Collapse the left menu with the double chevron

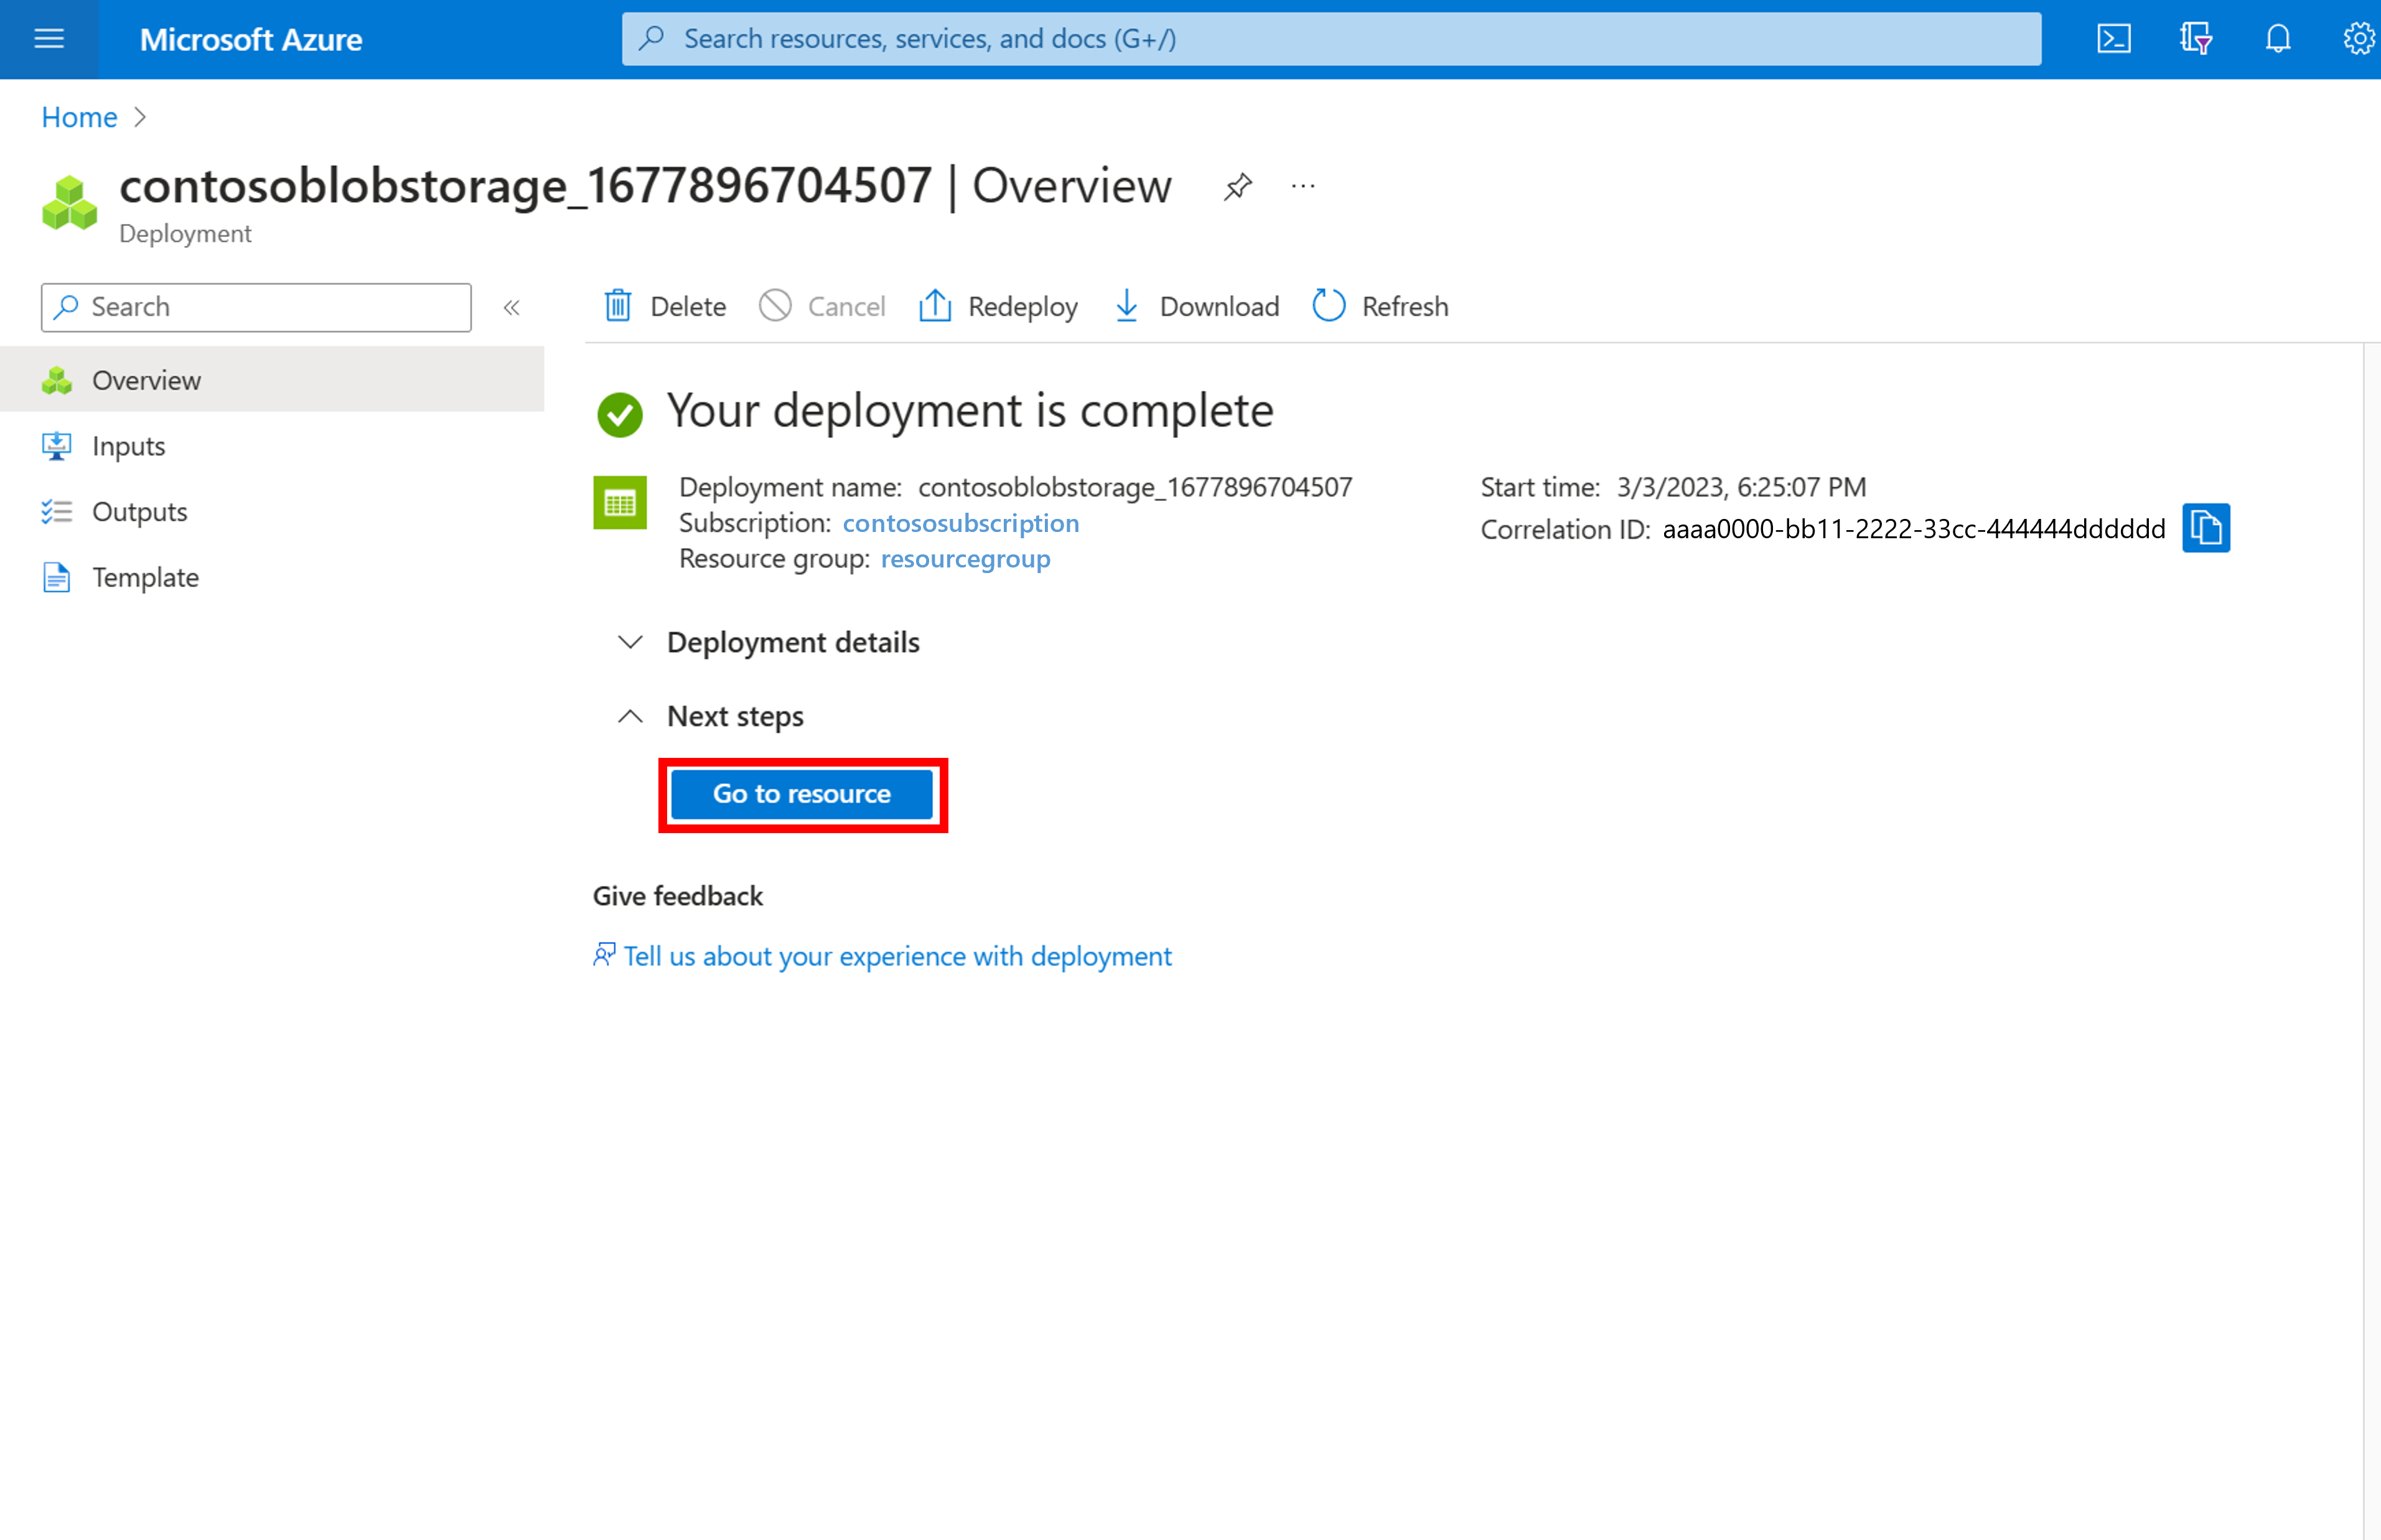tap(512, 307)
